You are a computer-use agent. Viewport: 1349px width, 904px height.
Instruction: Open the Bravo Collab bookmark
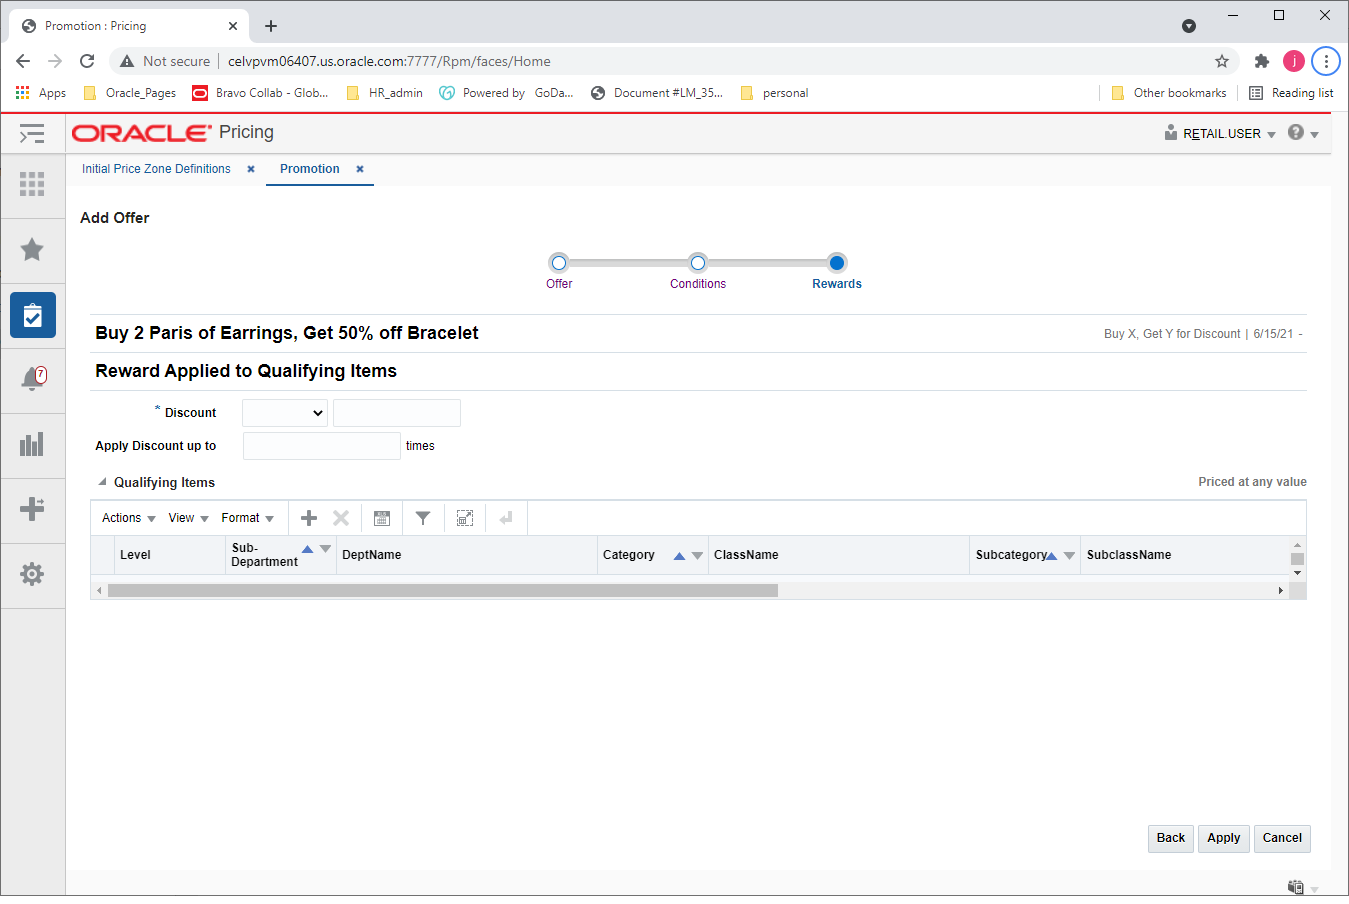coord(260,93)
